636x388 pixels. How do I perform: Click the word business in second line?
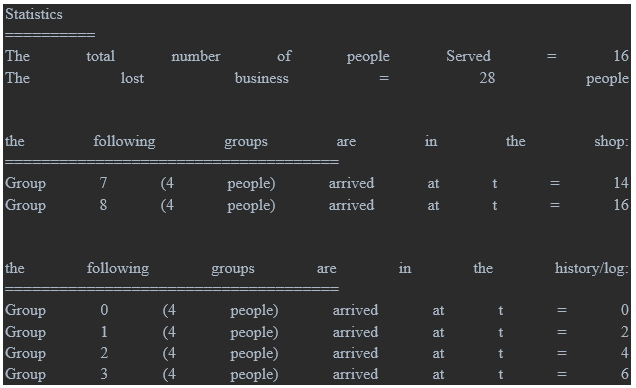point(262,78)
